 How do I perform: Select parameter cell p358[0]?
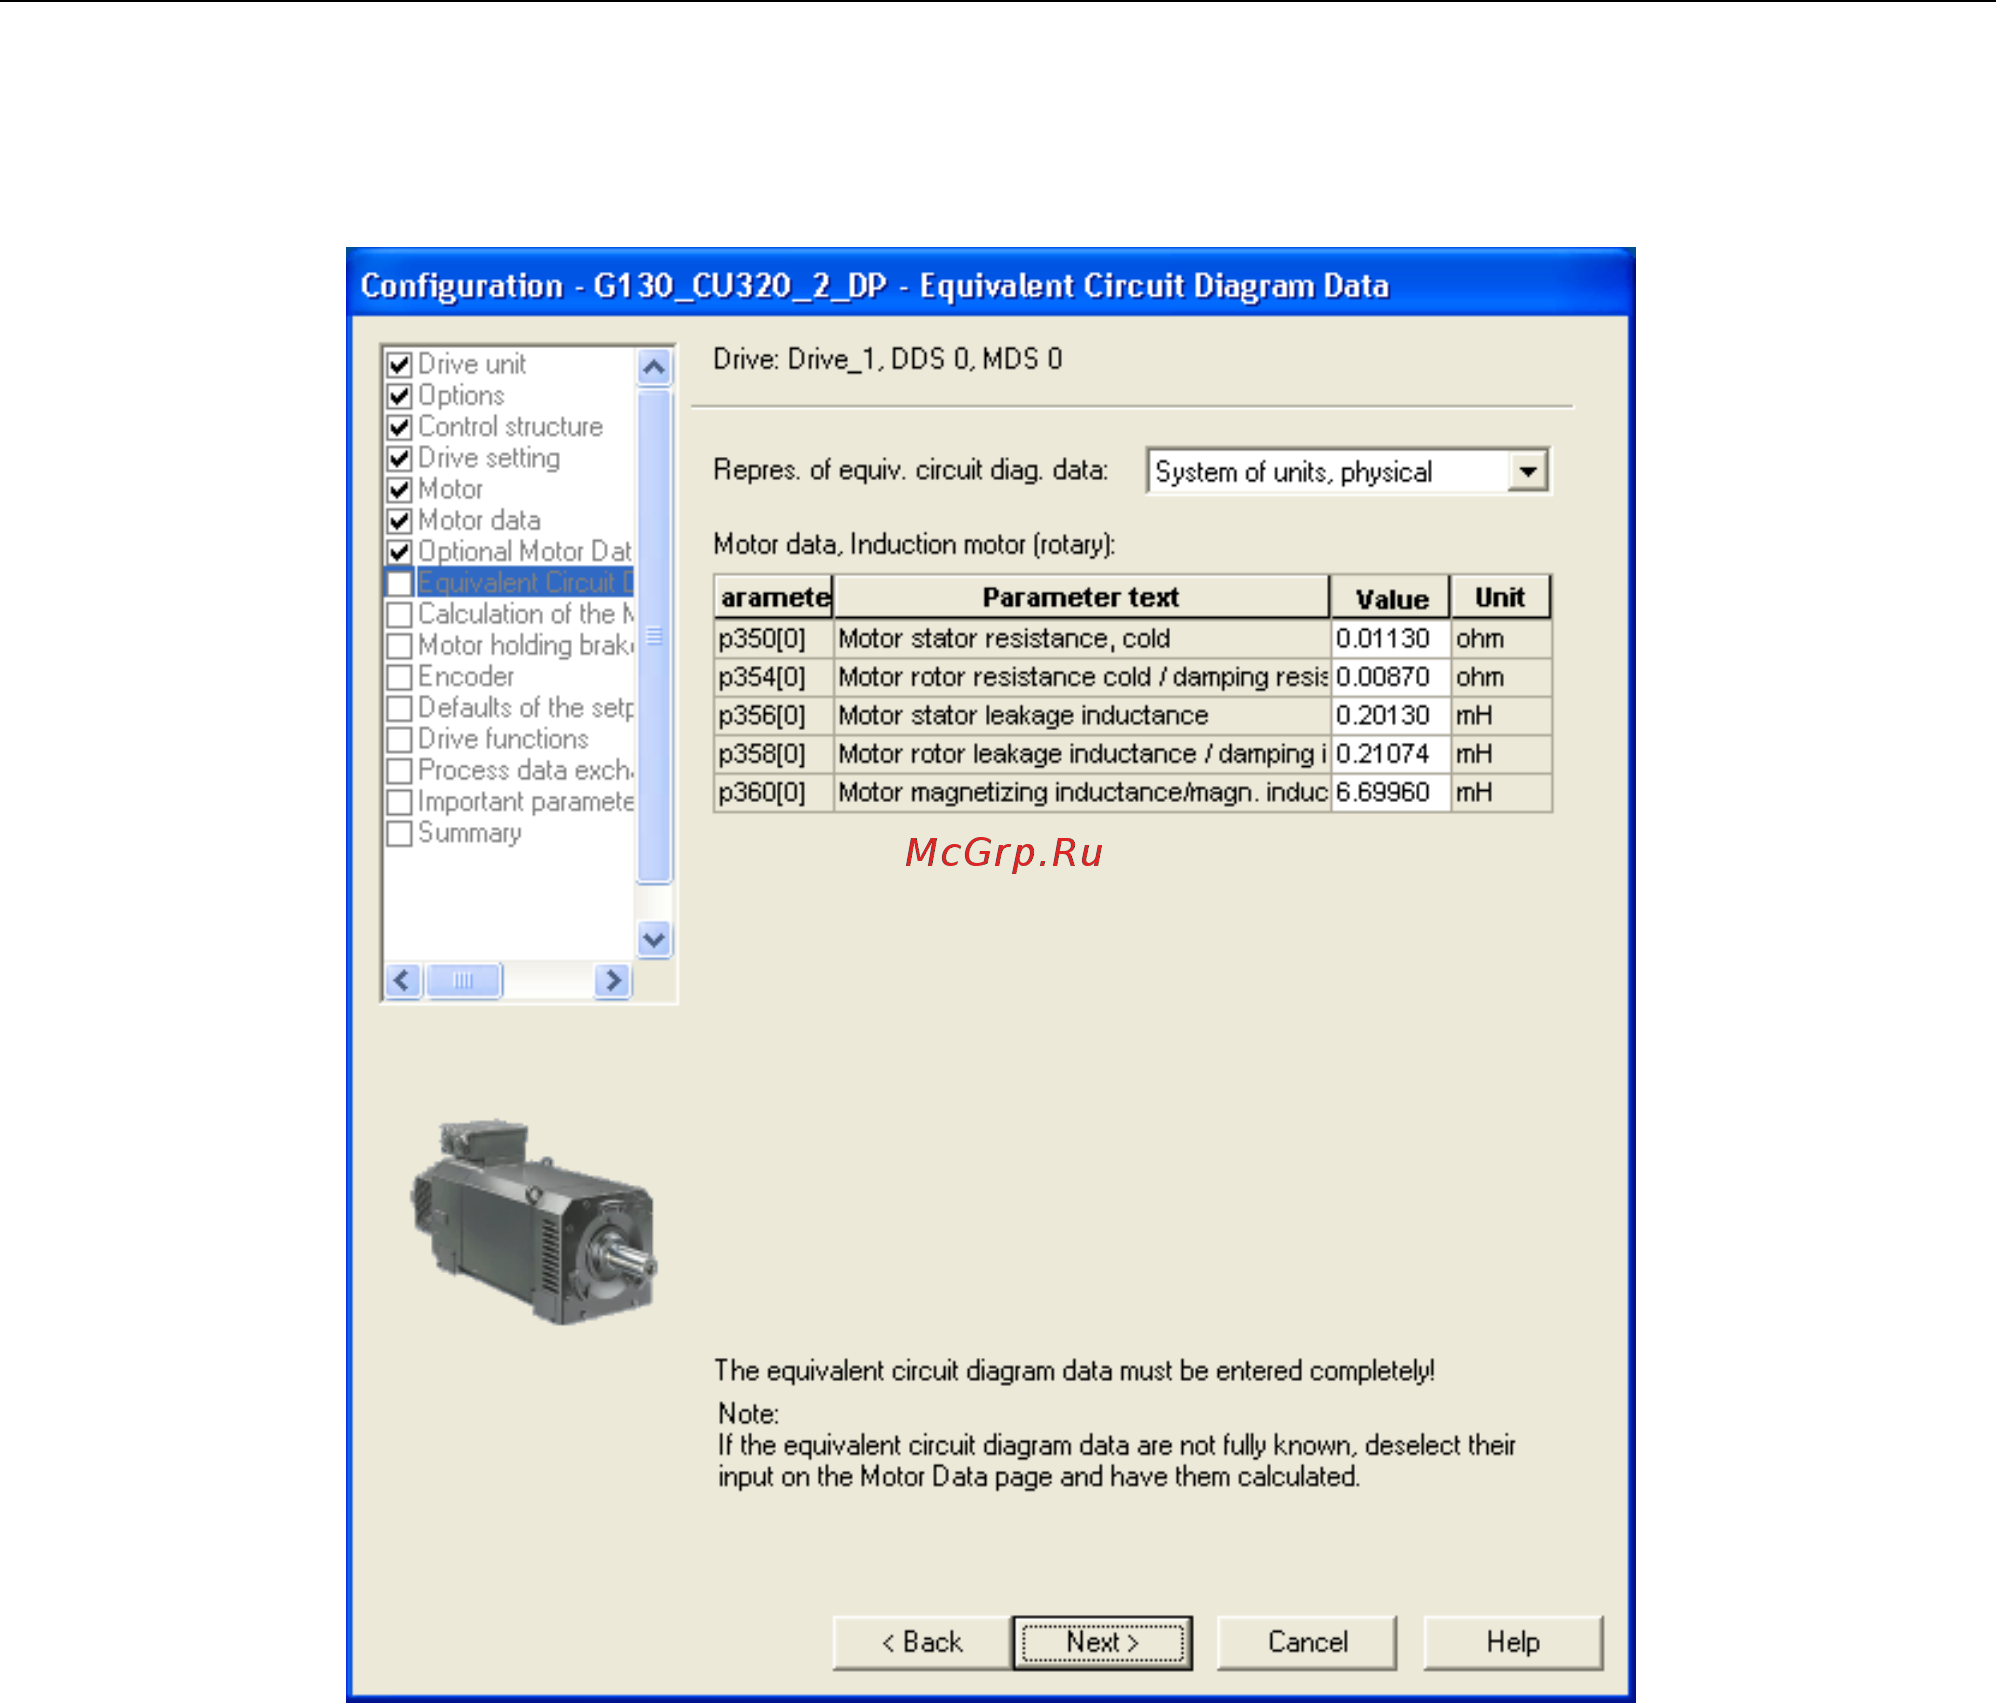tap(774, 754)
